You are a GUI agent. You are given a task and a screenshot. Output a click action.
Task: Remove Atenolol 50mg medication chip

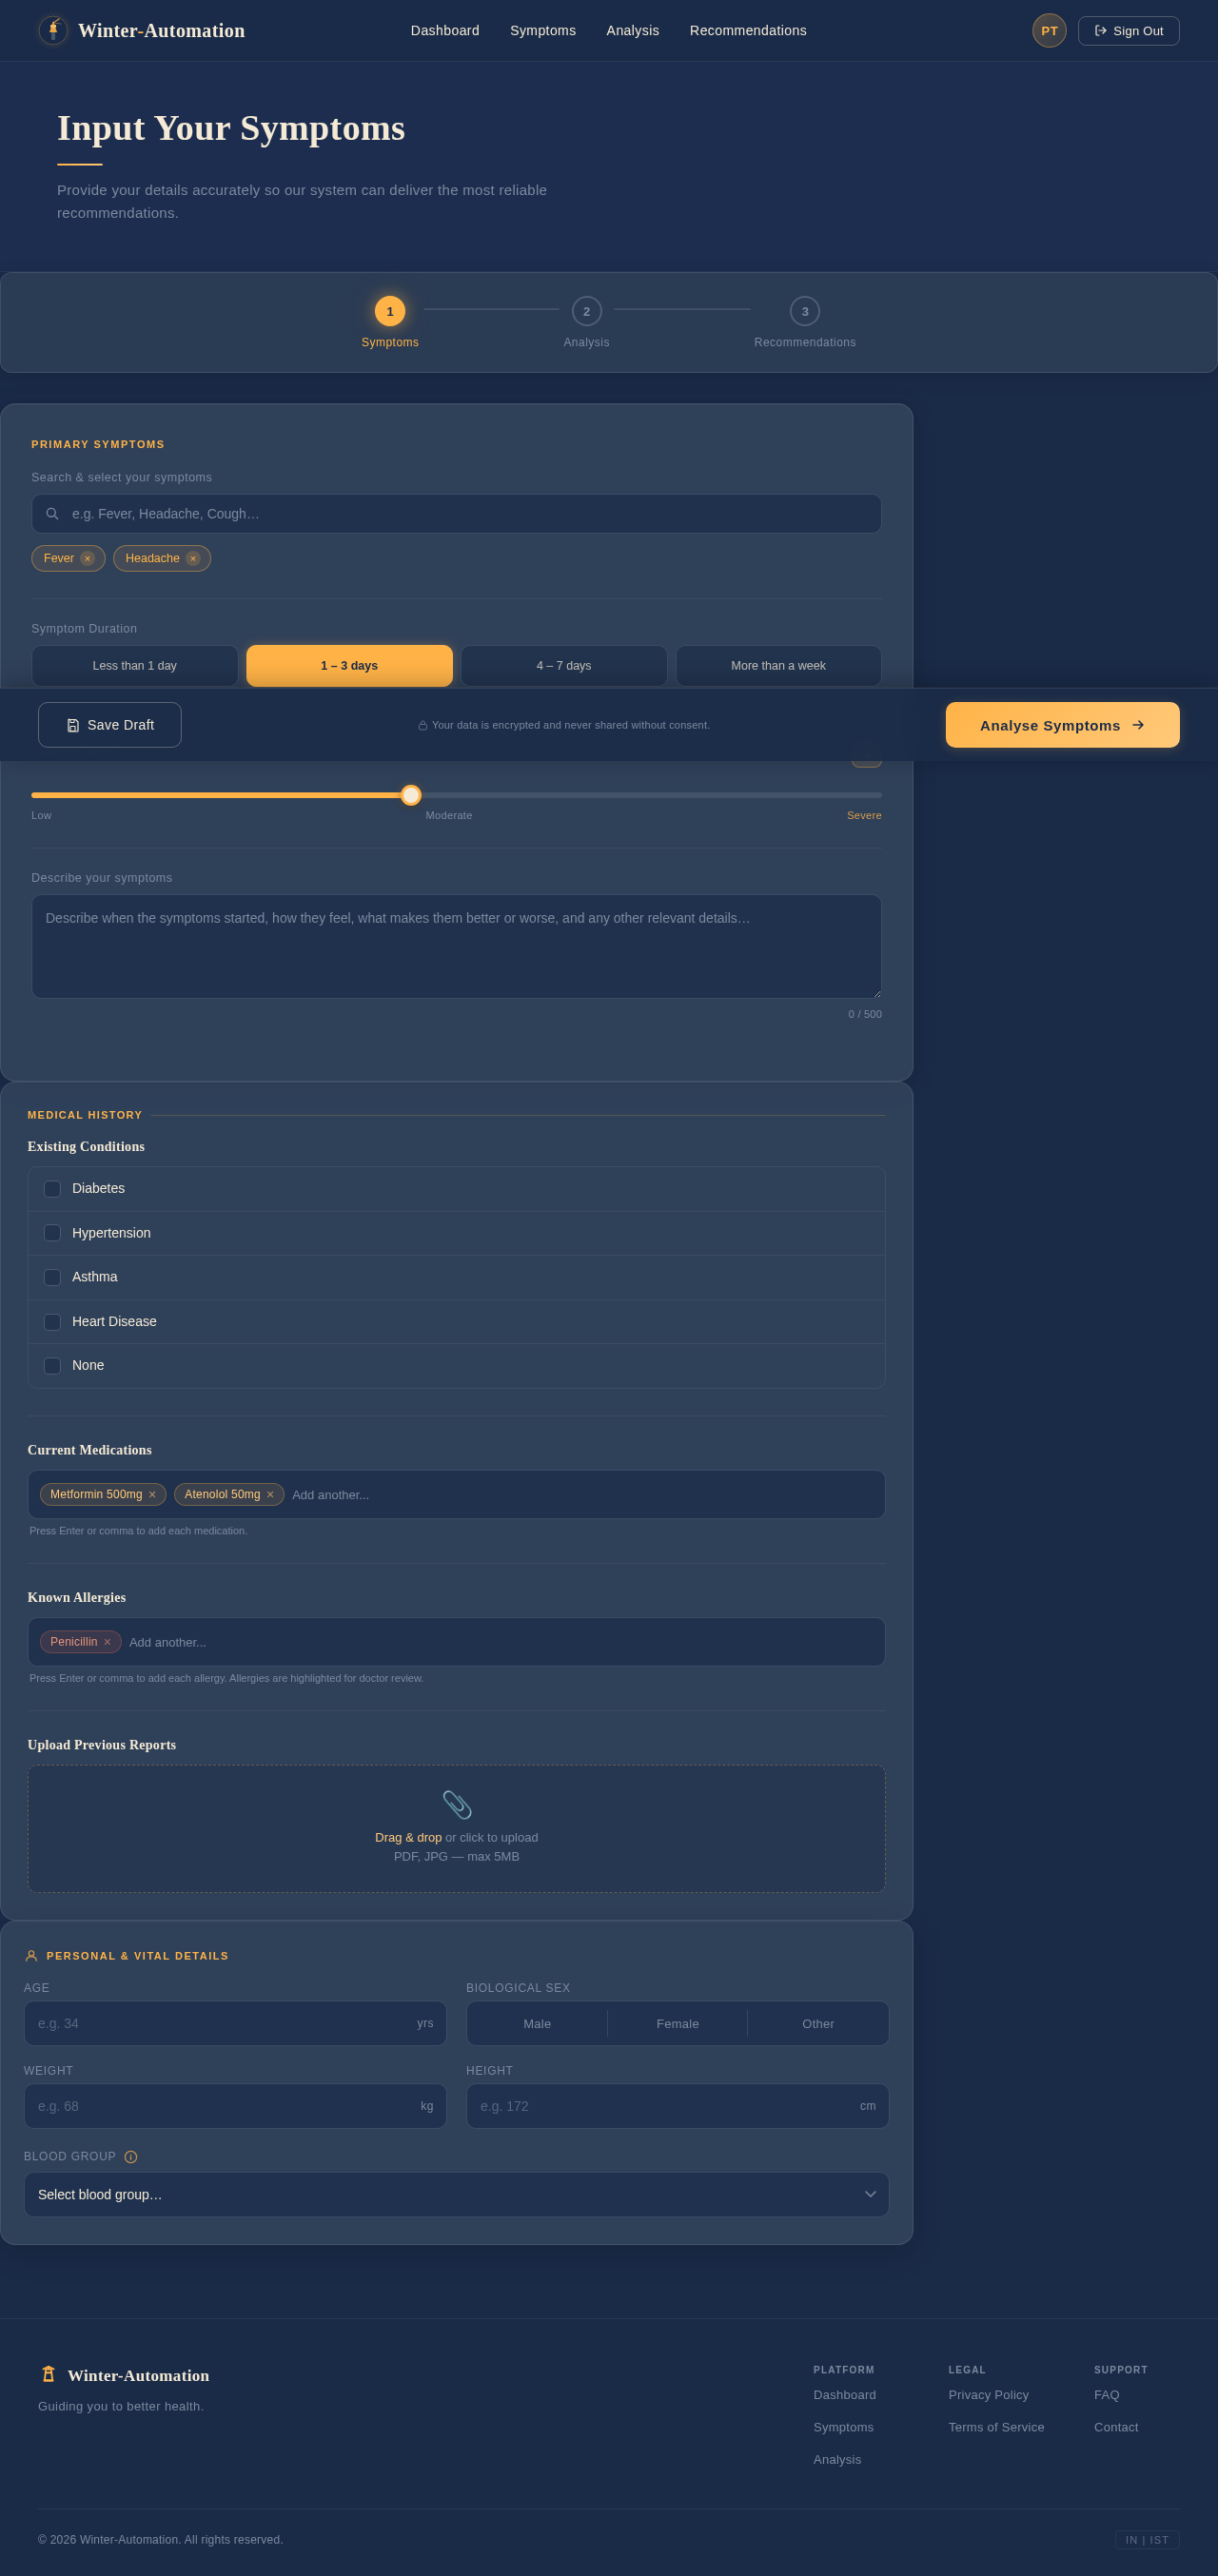pyautogui.click(x=270, y=1495)
